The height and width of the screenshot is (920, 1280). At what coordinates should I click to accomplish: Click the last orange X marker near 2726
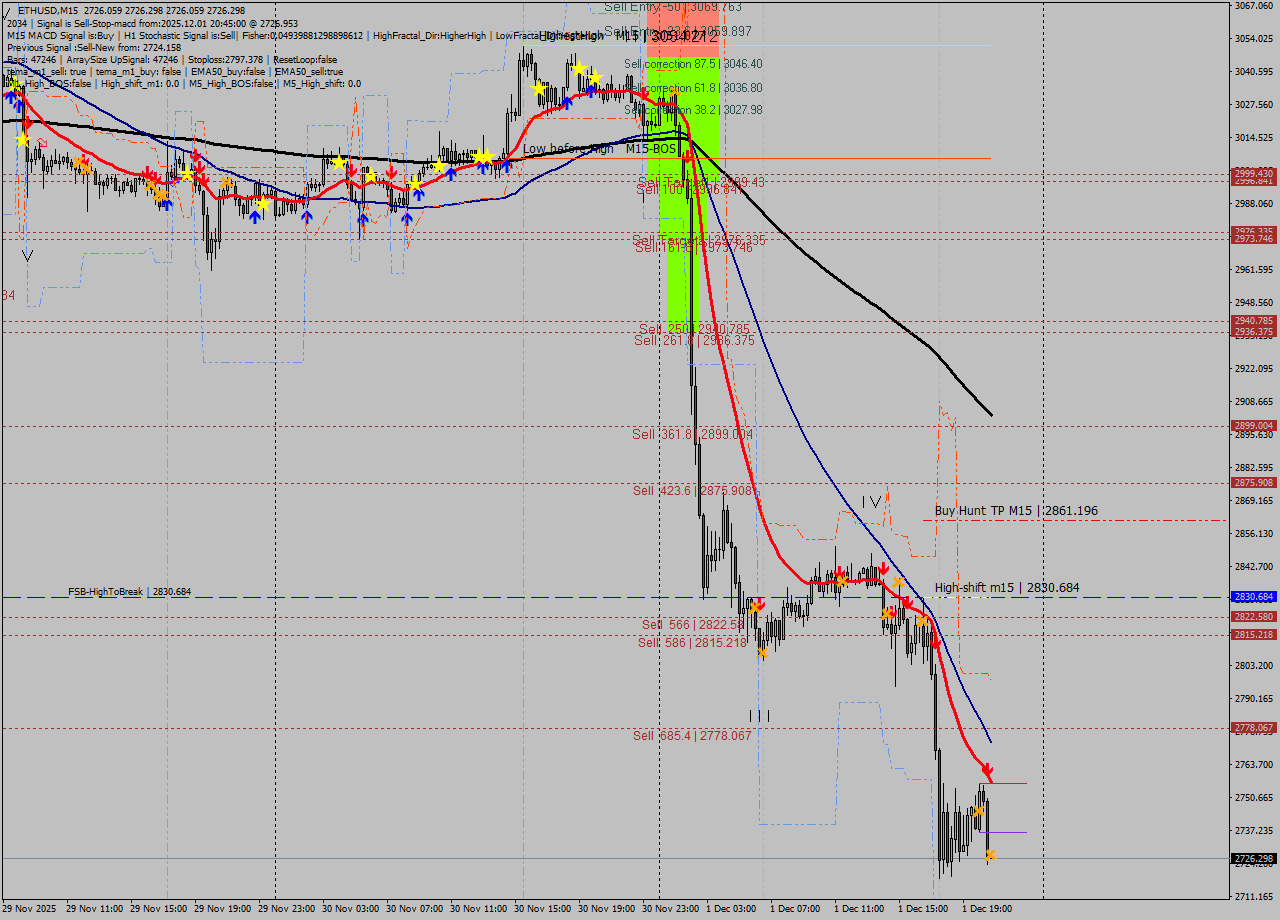point(990,855)
